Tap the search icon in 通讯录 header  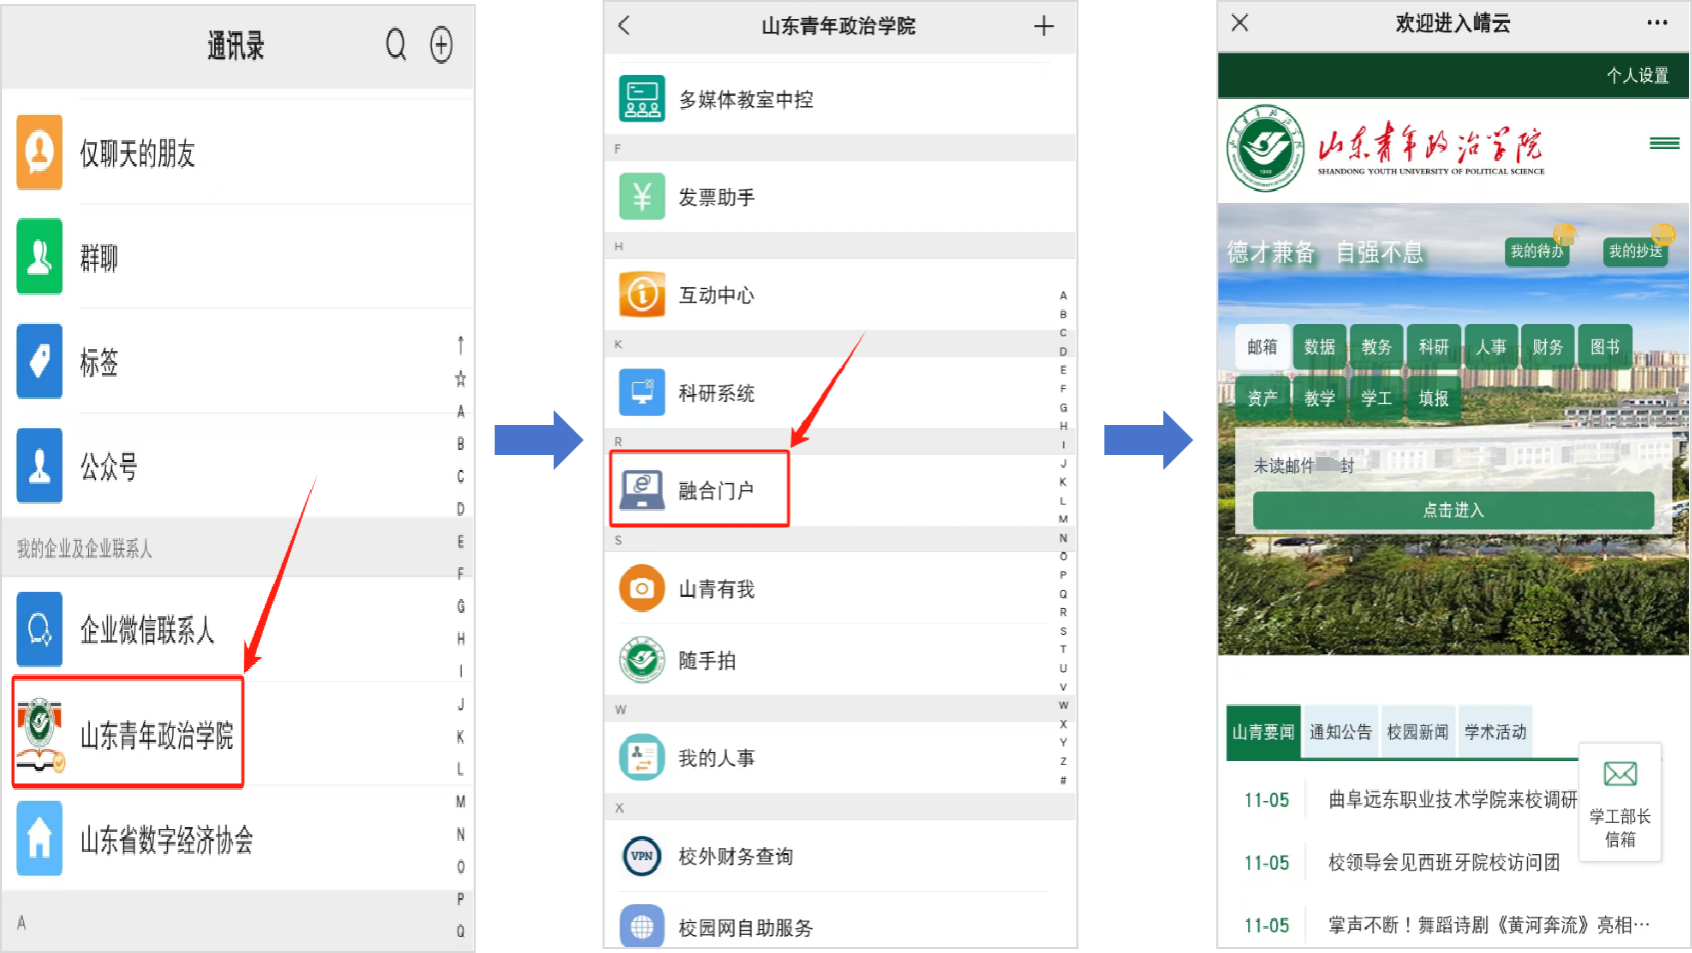(x=396, y=45)
